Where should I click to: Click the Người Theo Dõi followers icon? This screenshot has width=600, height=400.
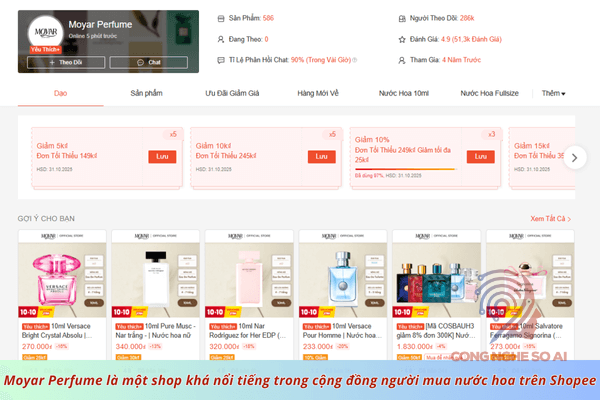pos(402,18)
